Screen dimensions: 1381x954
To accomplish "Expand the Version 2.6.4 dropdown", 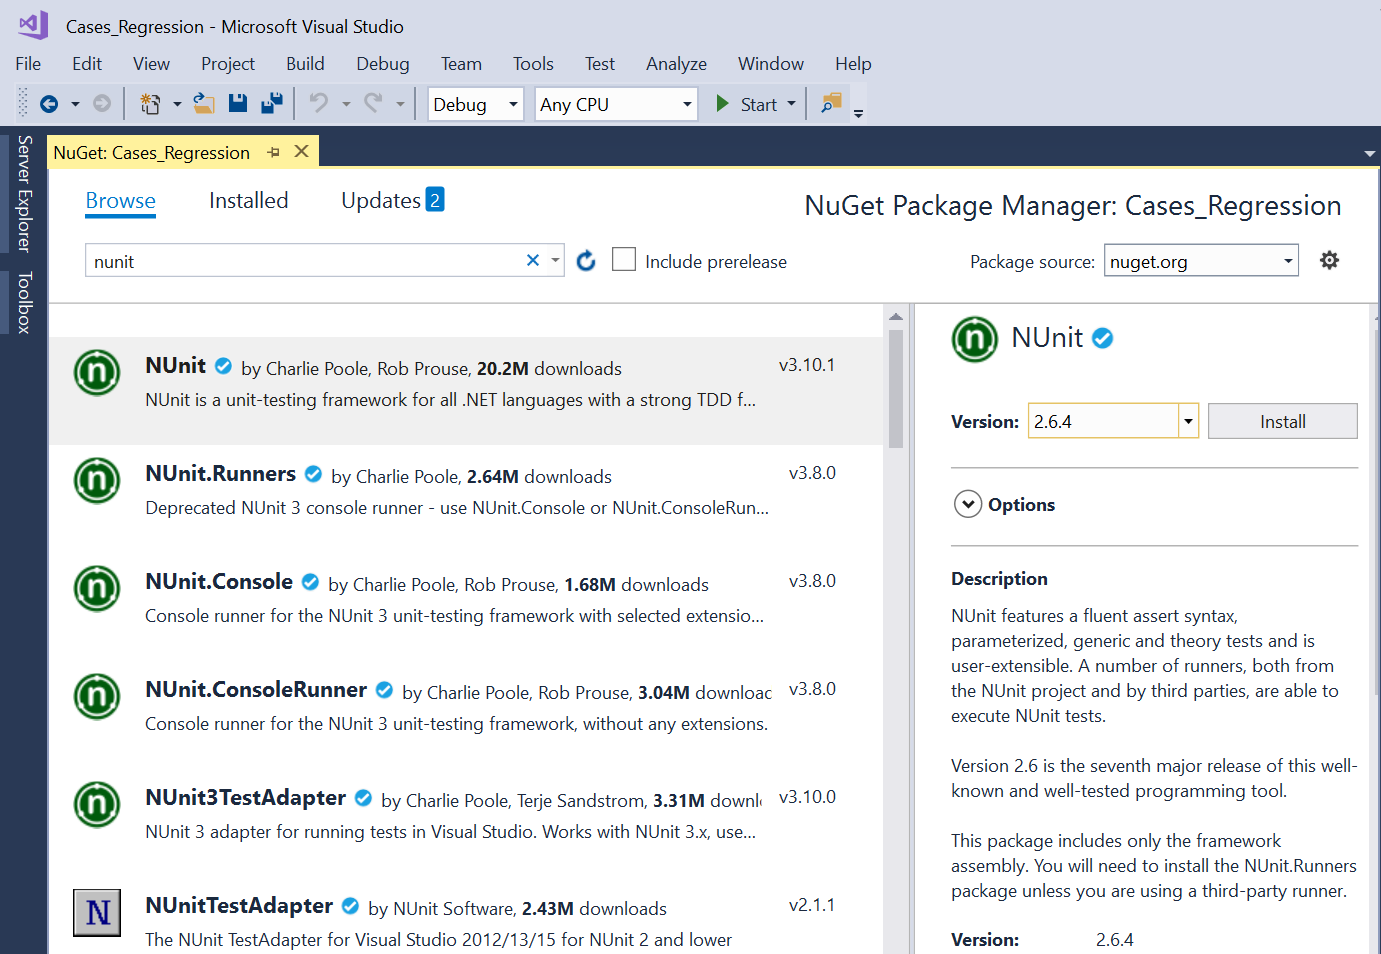I will click(1188, 422).
